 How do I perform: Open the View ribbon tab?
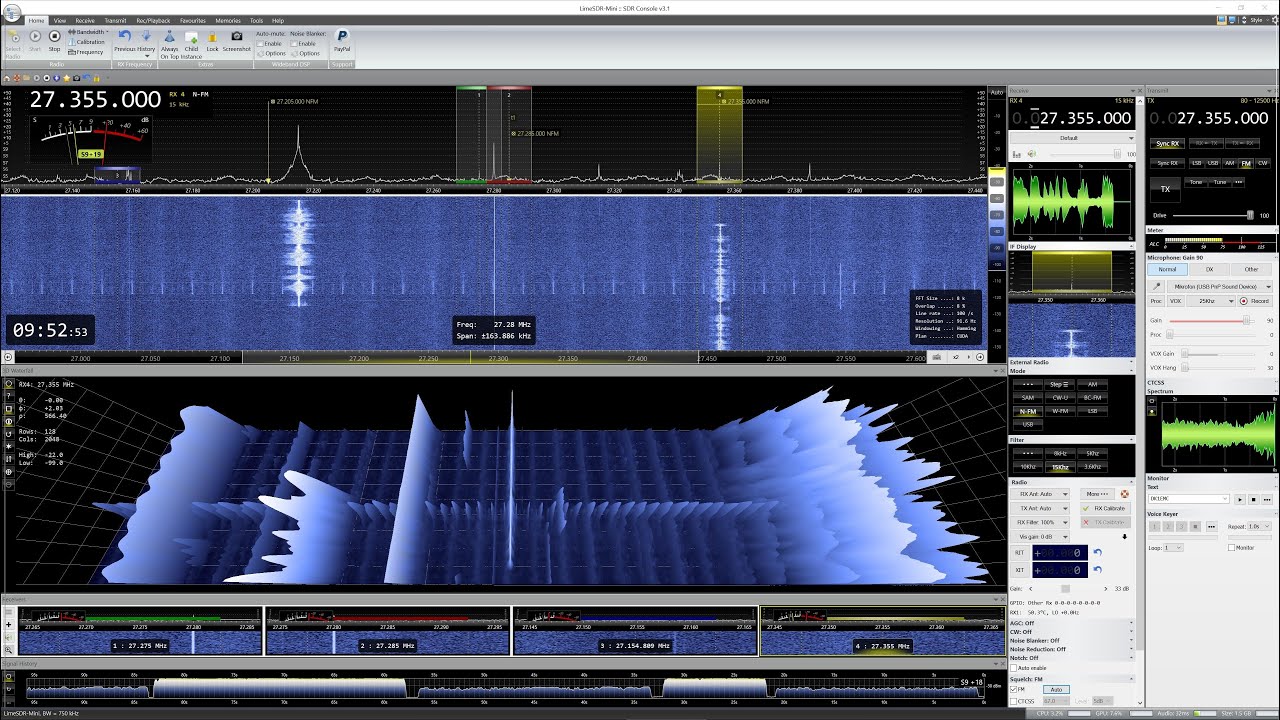[x=60, y=20]
